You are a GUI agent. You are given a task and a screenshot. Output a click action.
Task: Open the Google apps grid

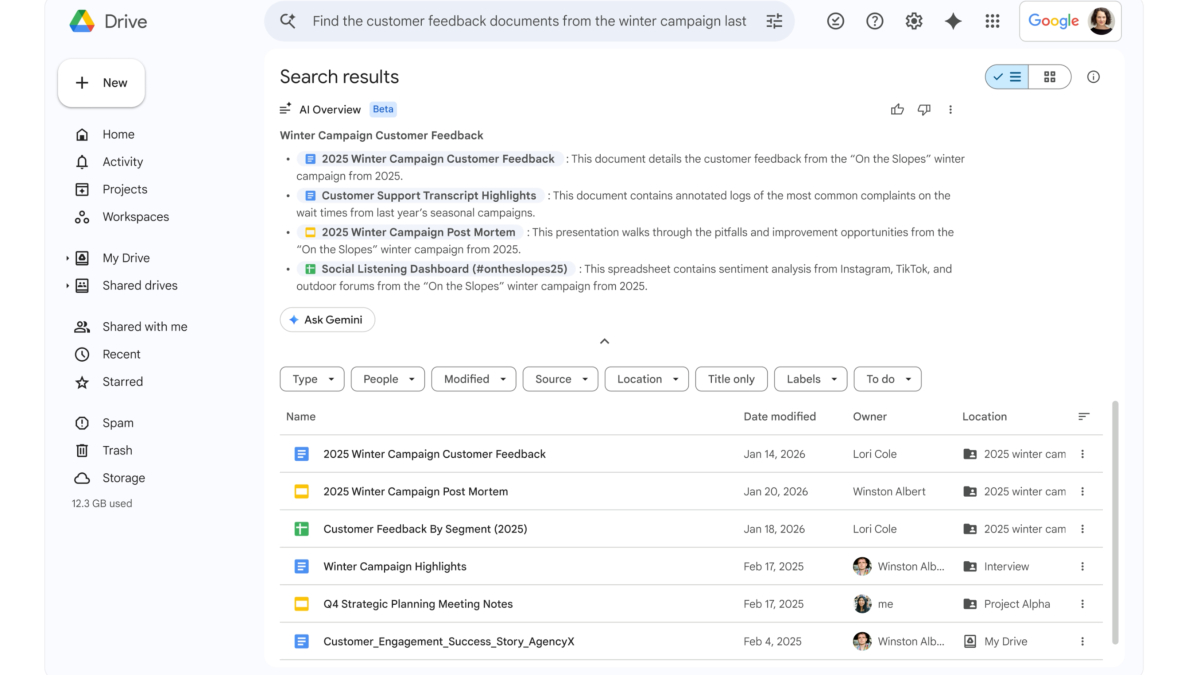[992, 20]
